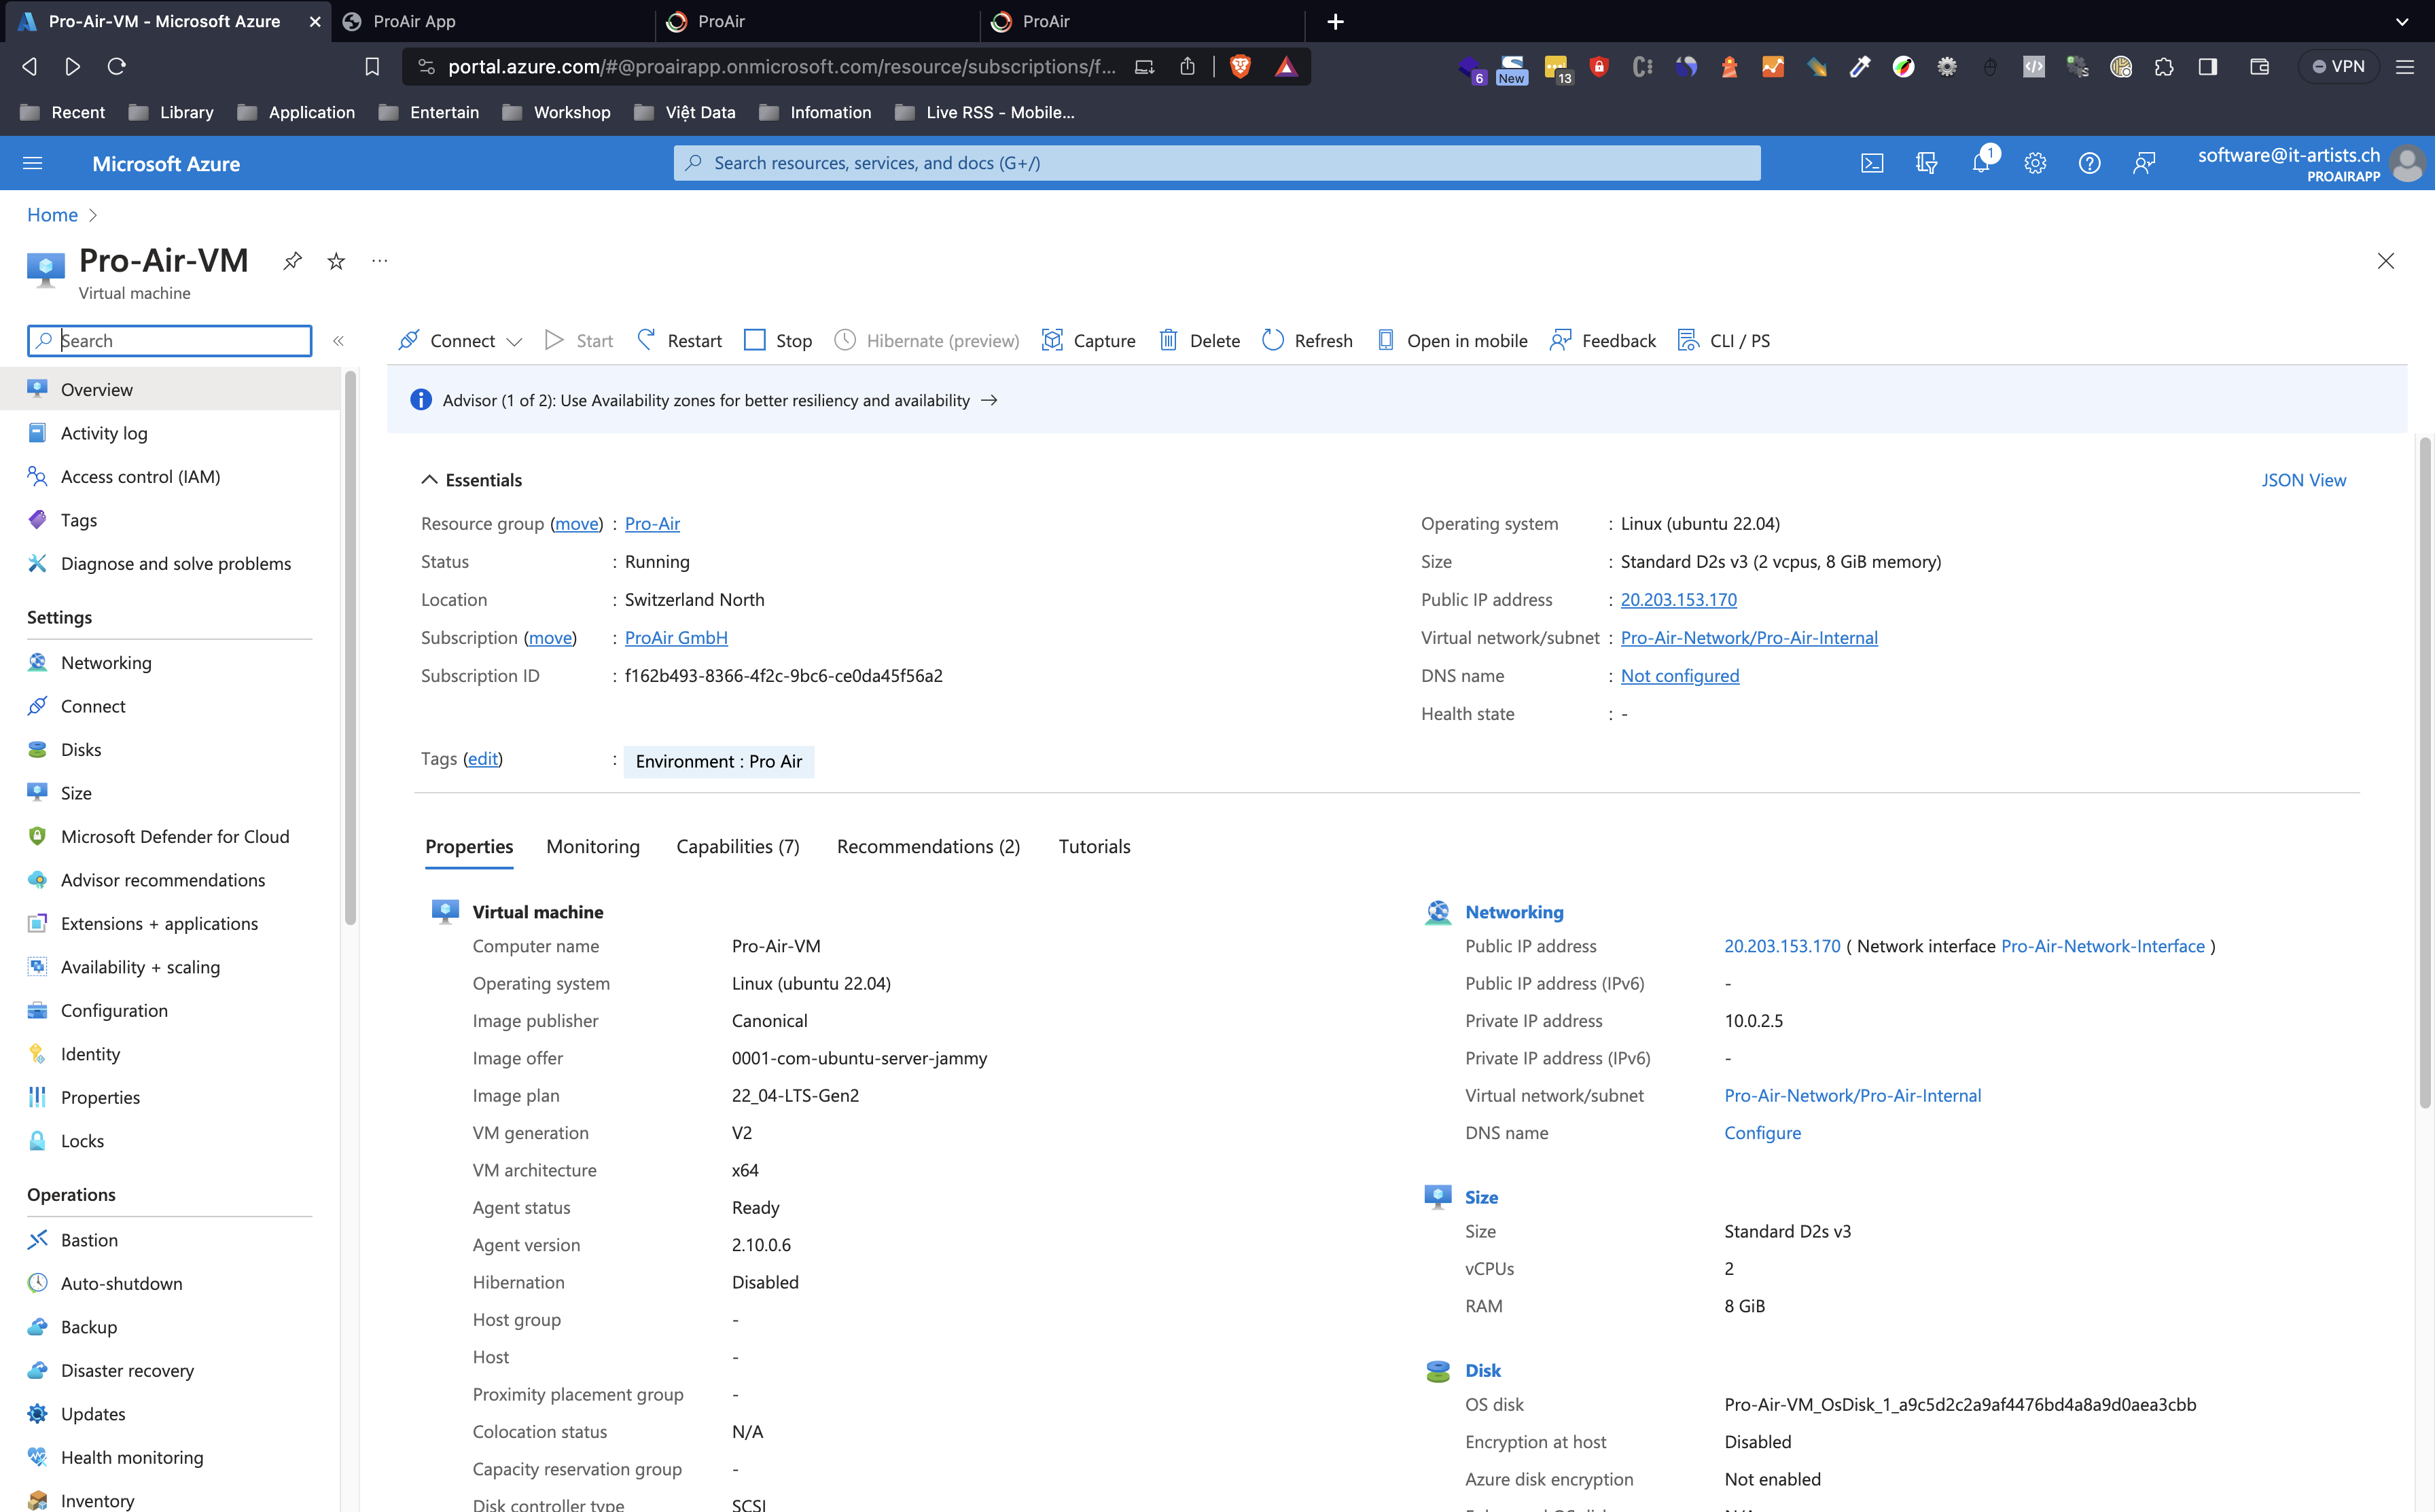This screenshot has width=2435, height=1512.
Task: Open the notifications bell
Action: coord(1980,163)
